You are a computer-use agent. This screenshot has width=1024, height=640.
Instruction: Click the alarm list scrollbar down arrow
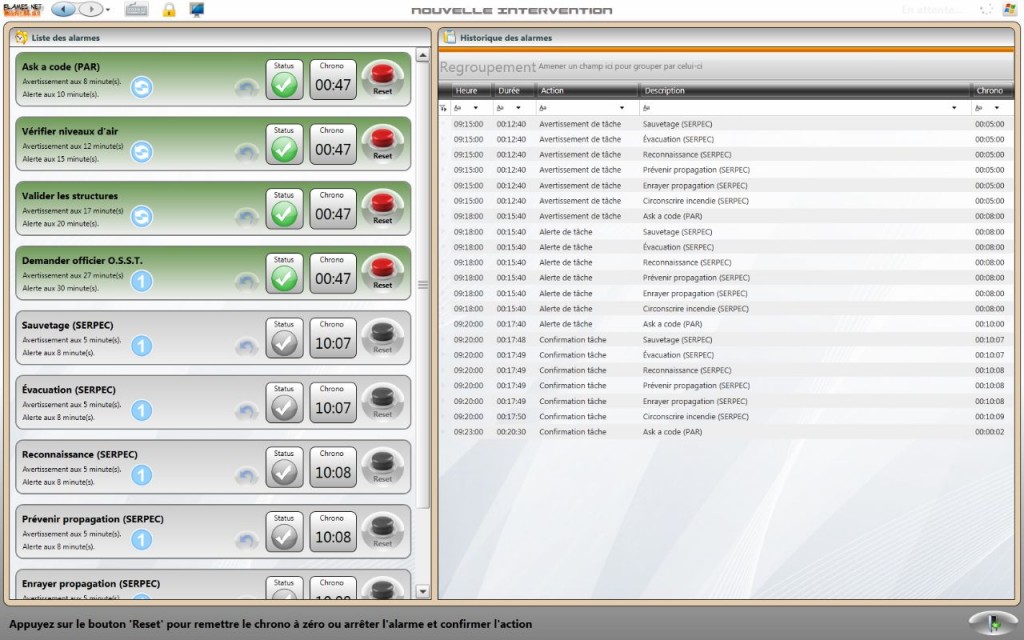422,591
